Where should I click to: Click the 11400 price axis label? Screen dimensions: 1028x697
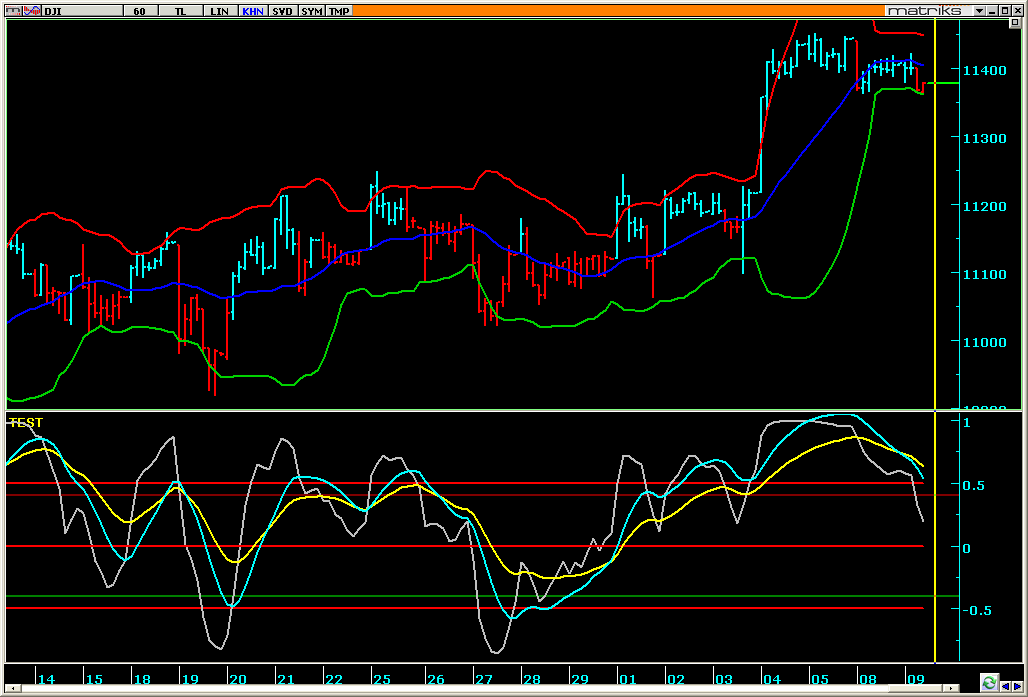(984, 70)
